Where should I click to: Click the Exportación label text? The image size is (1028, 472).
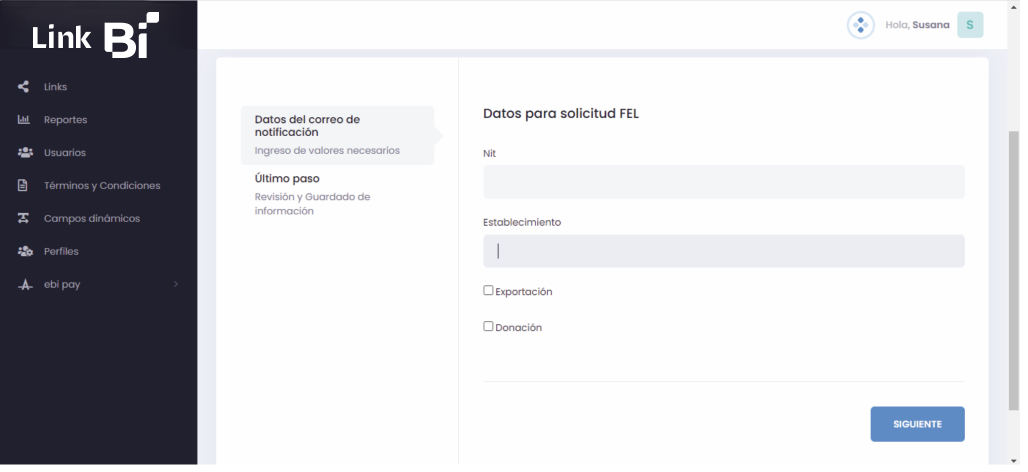524,292
